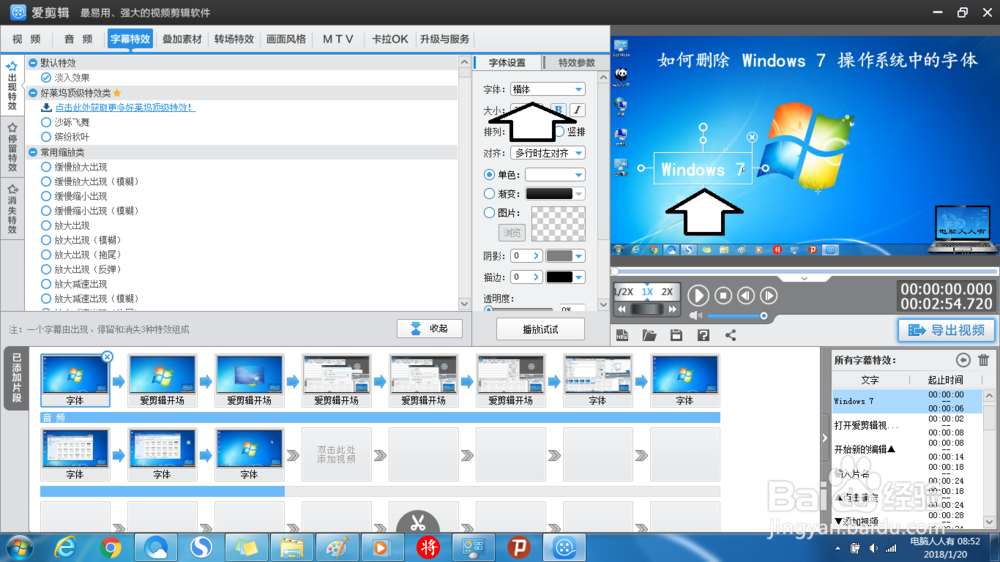Open the 对齐 alignment dropdown
Image resolution: width=1000 pixels, height=562 pixels.
548,153
